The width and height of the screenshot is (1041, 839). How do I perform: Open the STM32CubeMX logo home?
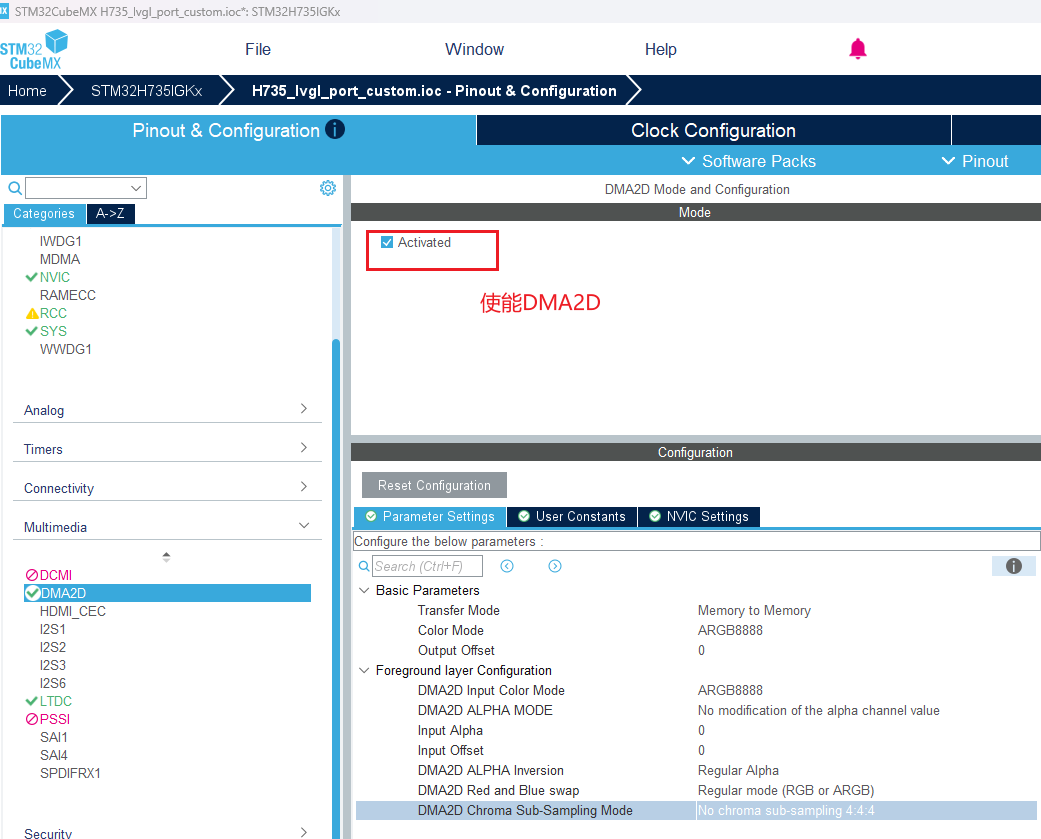point(34,50)
